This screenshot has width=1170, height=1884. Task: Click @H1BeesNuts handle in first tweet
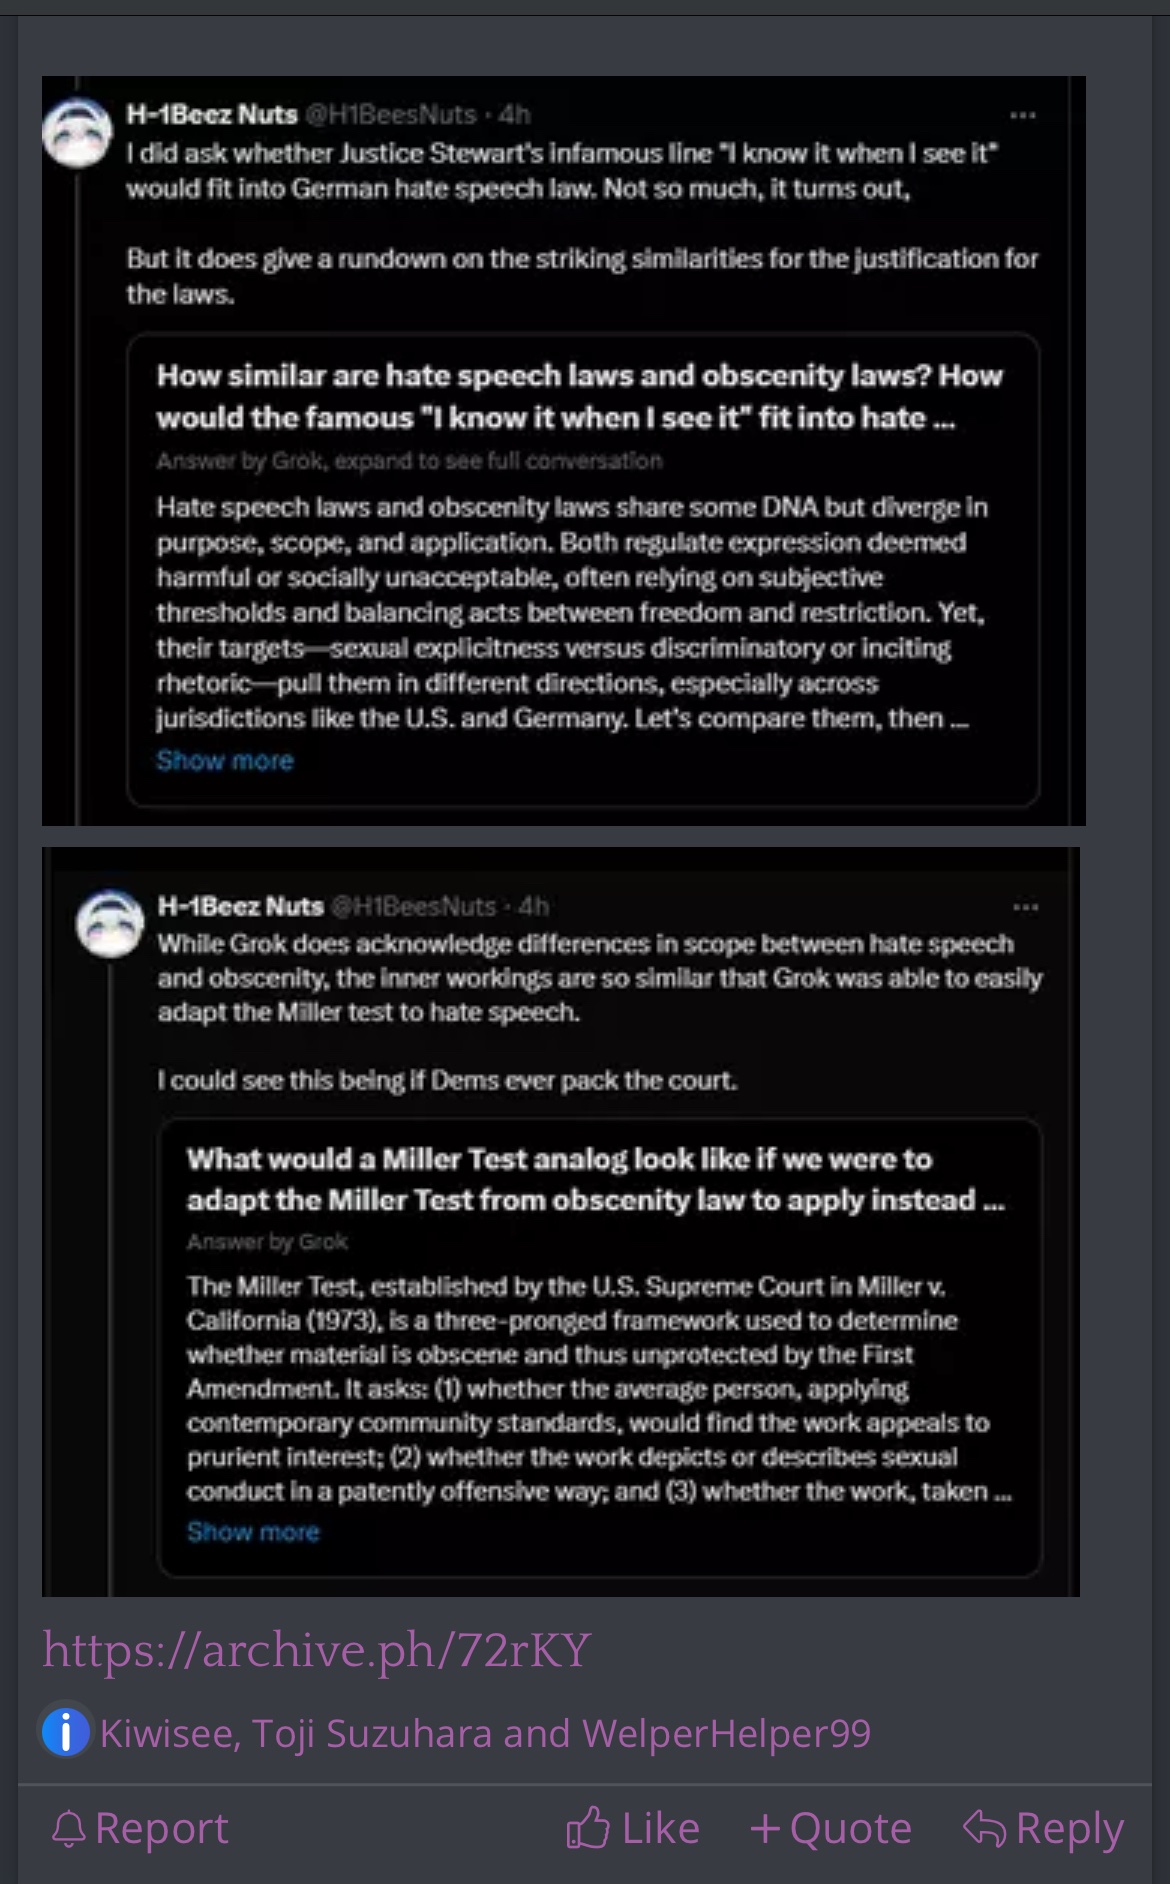point(390,115)
